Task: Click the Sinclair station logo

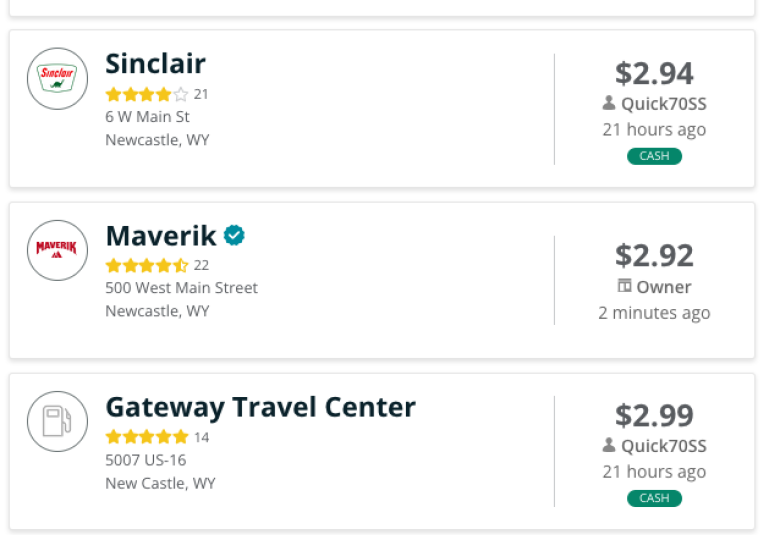Action: coord(57,79)
